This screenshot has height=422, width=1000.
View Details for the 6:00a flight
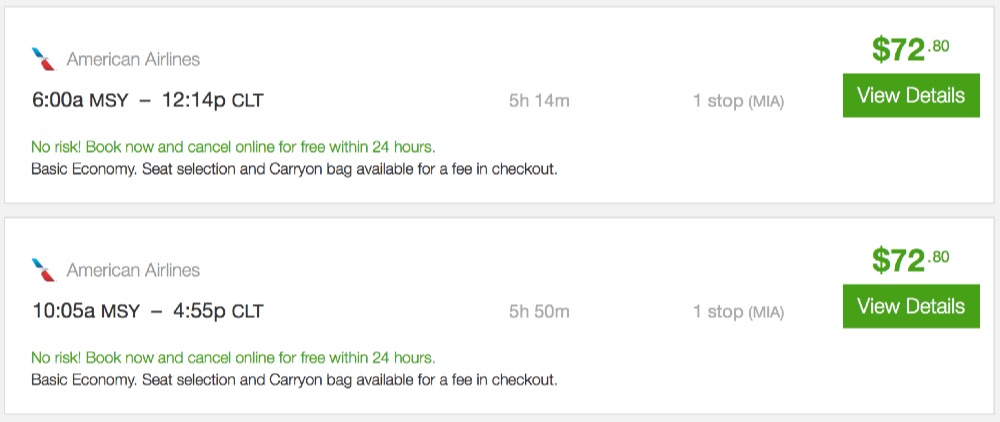910,96
